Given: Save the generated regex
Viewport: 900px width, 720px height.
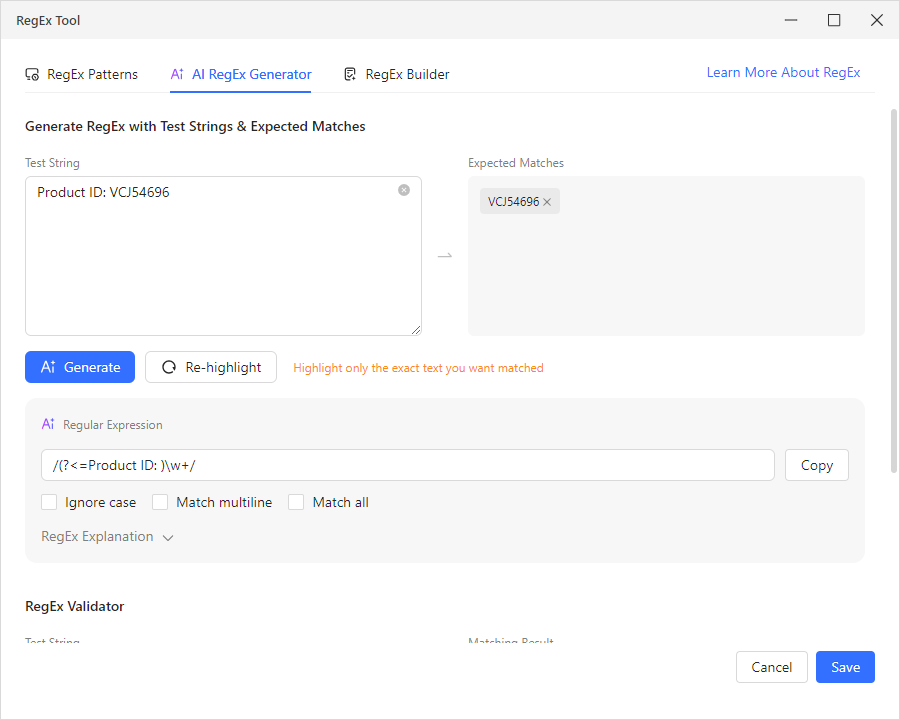Looking at the screenshot, I should [845, 667].
